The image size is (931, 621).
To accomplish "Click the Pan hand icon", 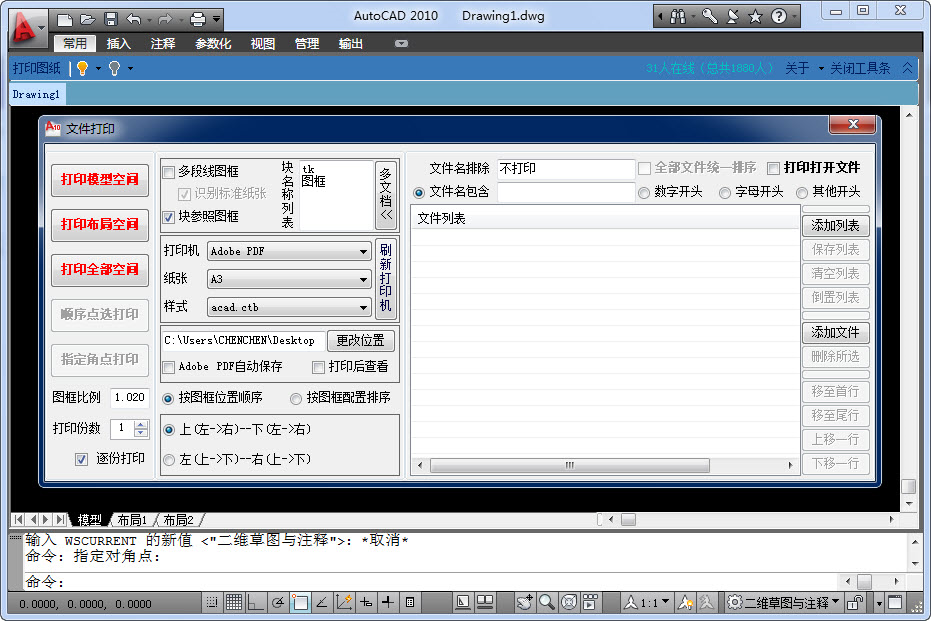I will point(524,603).
